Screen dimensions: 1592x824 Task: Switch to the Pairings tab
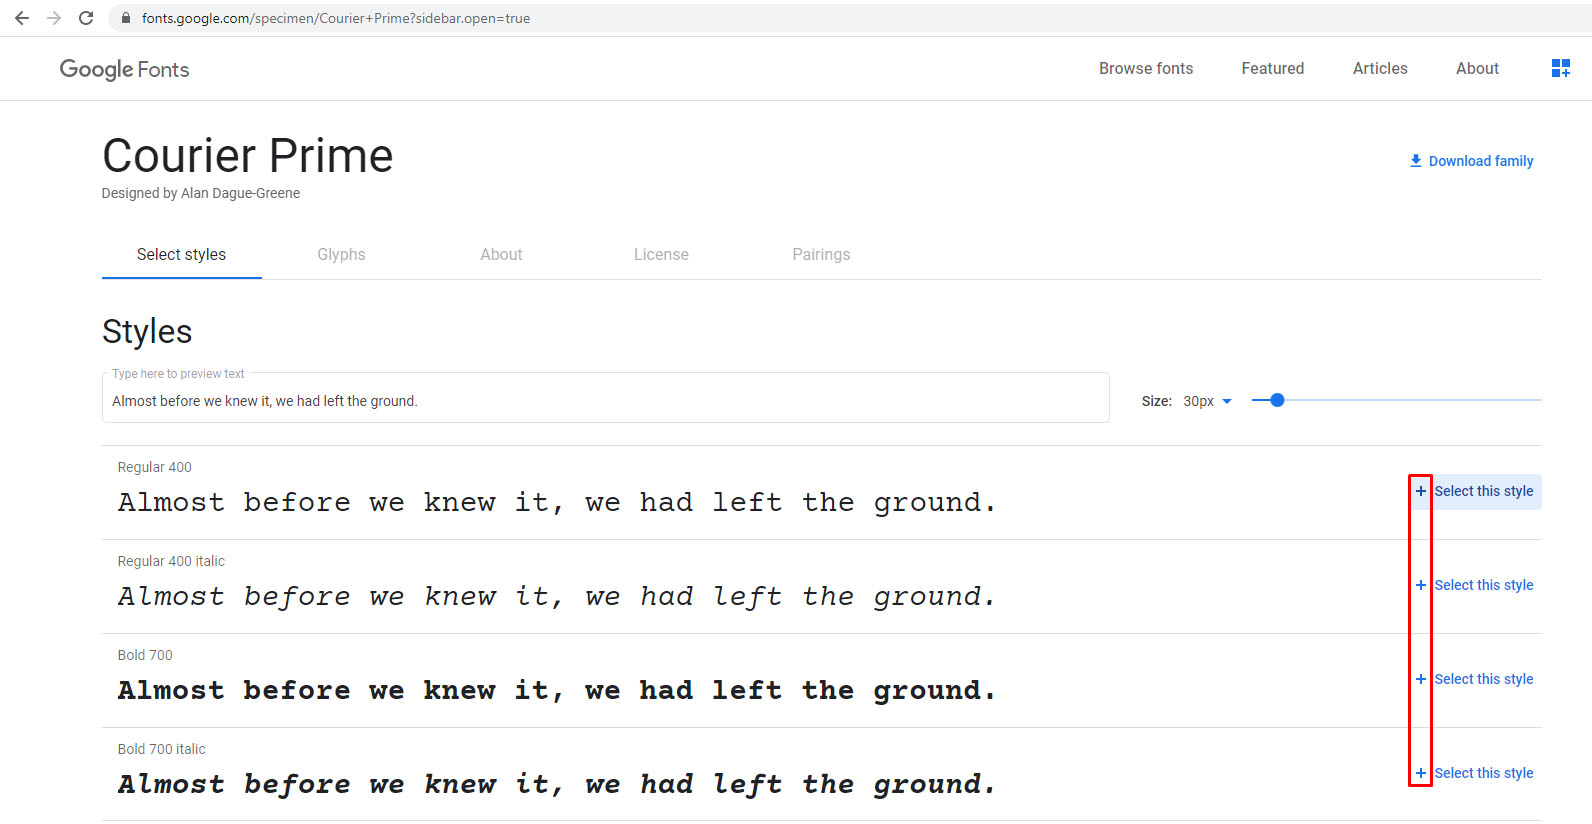(x=821, y=255)
